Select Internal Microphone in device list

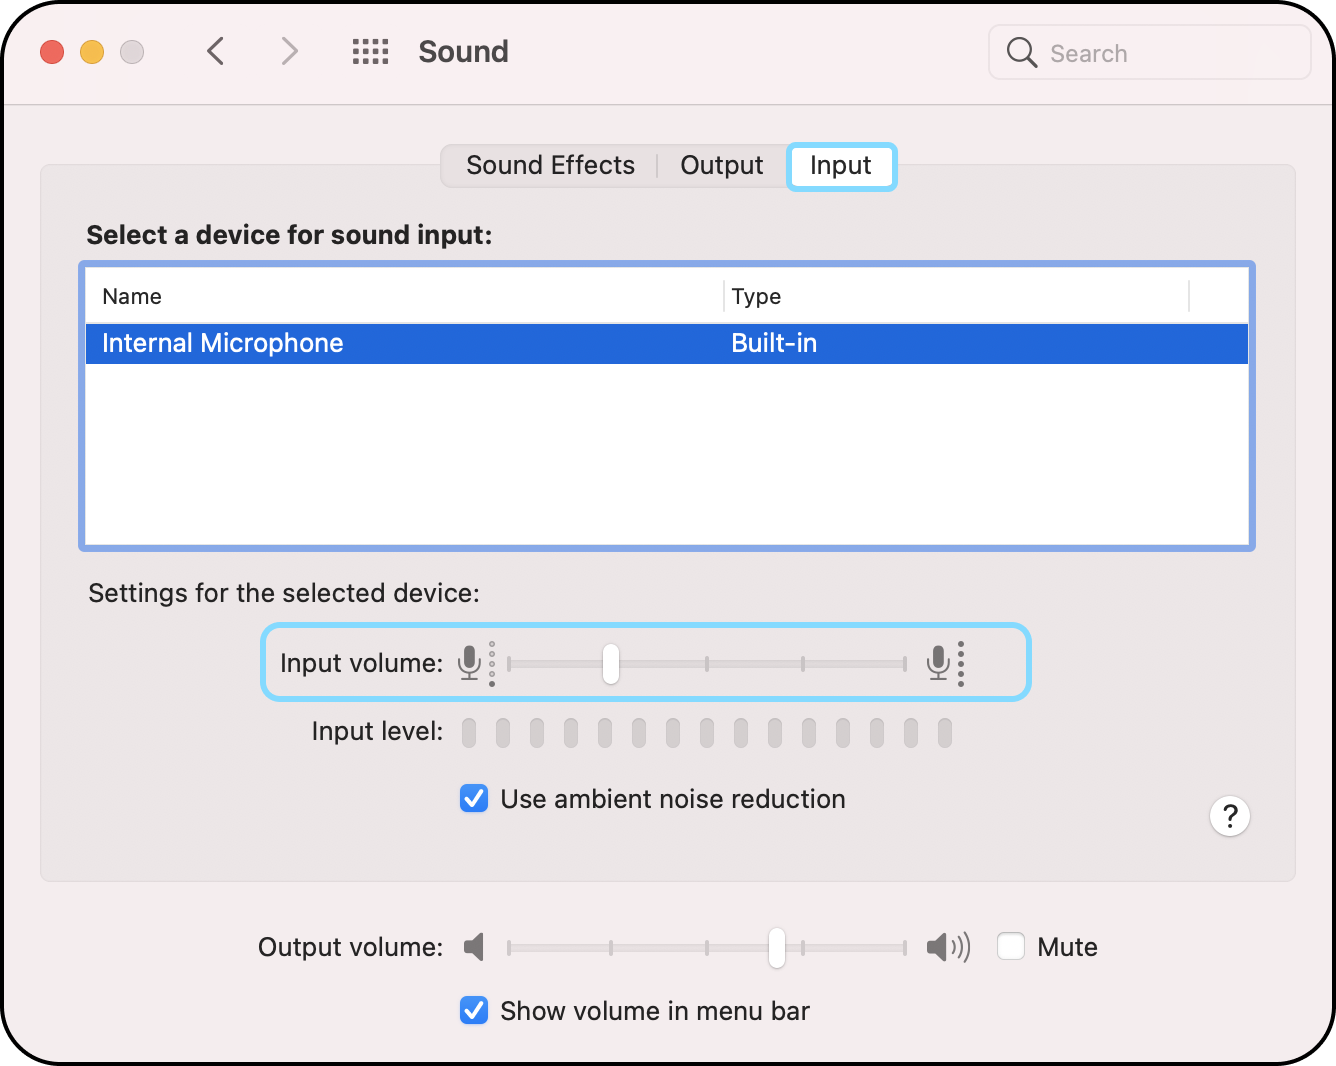tap(223, 344)
